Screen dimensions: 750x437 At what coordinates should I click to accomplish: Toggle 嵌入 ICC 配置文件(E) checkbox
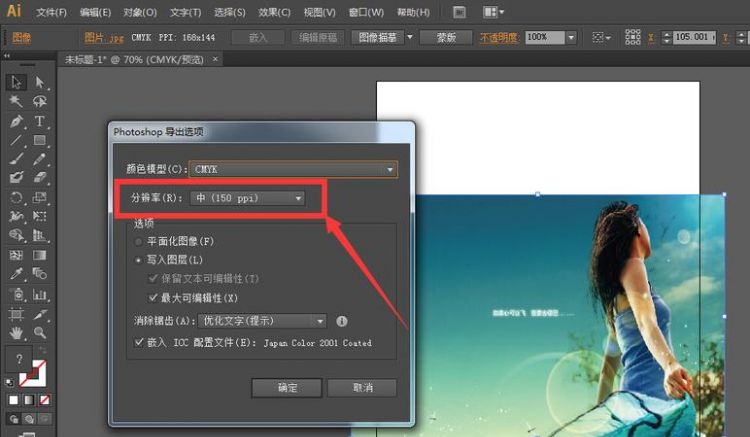click(139, 342)
